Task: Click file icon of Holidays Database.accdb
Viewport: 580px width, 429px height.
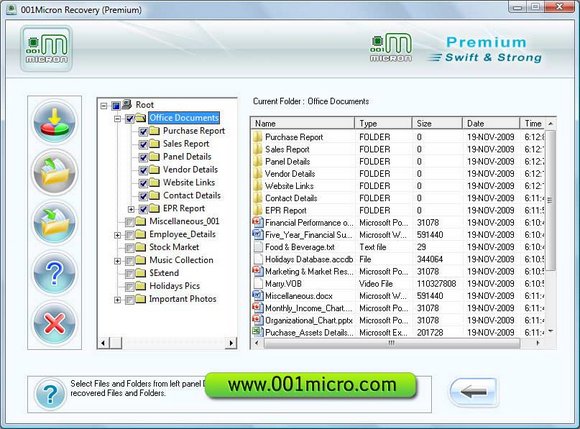Action: pos(258,259)
